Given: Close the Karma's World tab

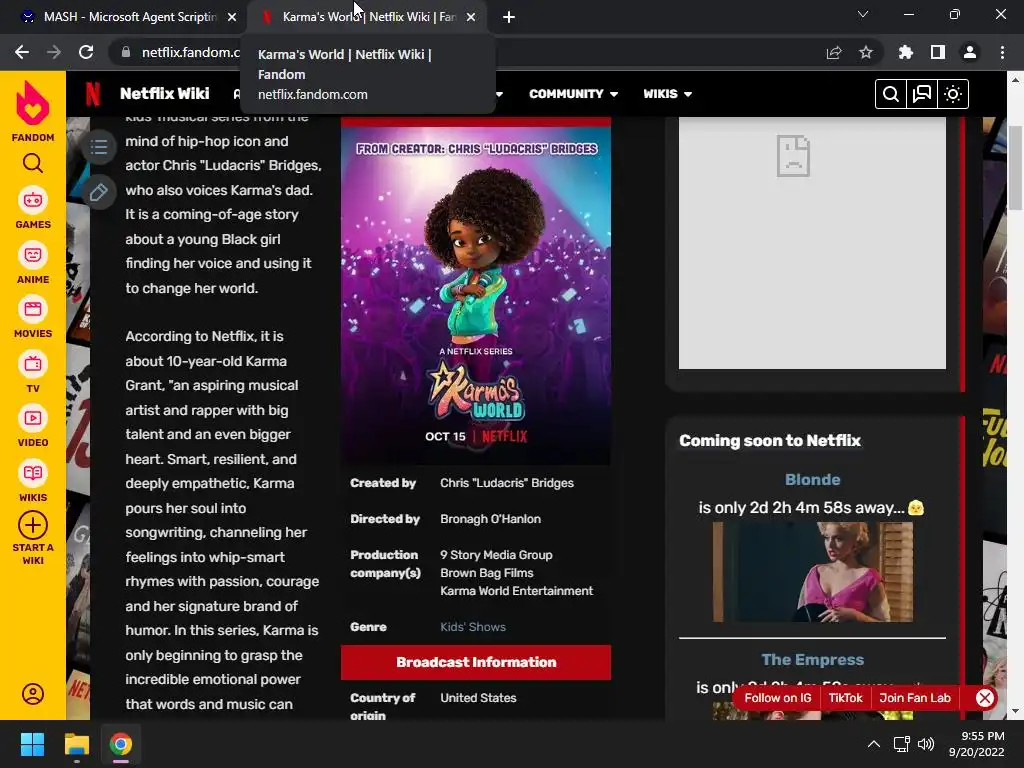Looking at the screenshot, I should tap(471, 17).
